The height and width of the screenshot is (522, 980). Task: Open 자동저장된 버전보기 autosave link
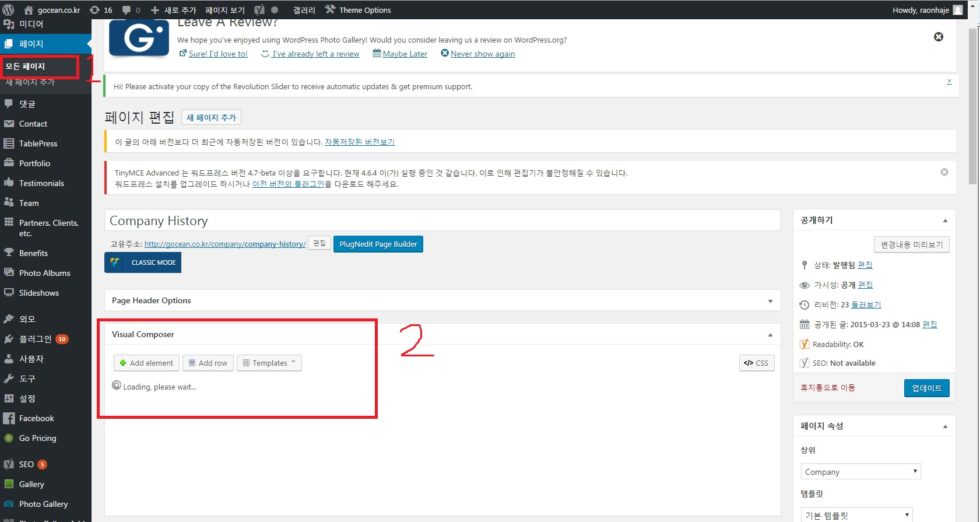(359, 142)
